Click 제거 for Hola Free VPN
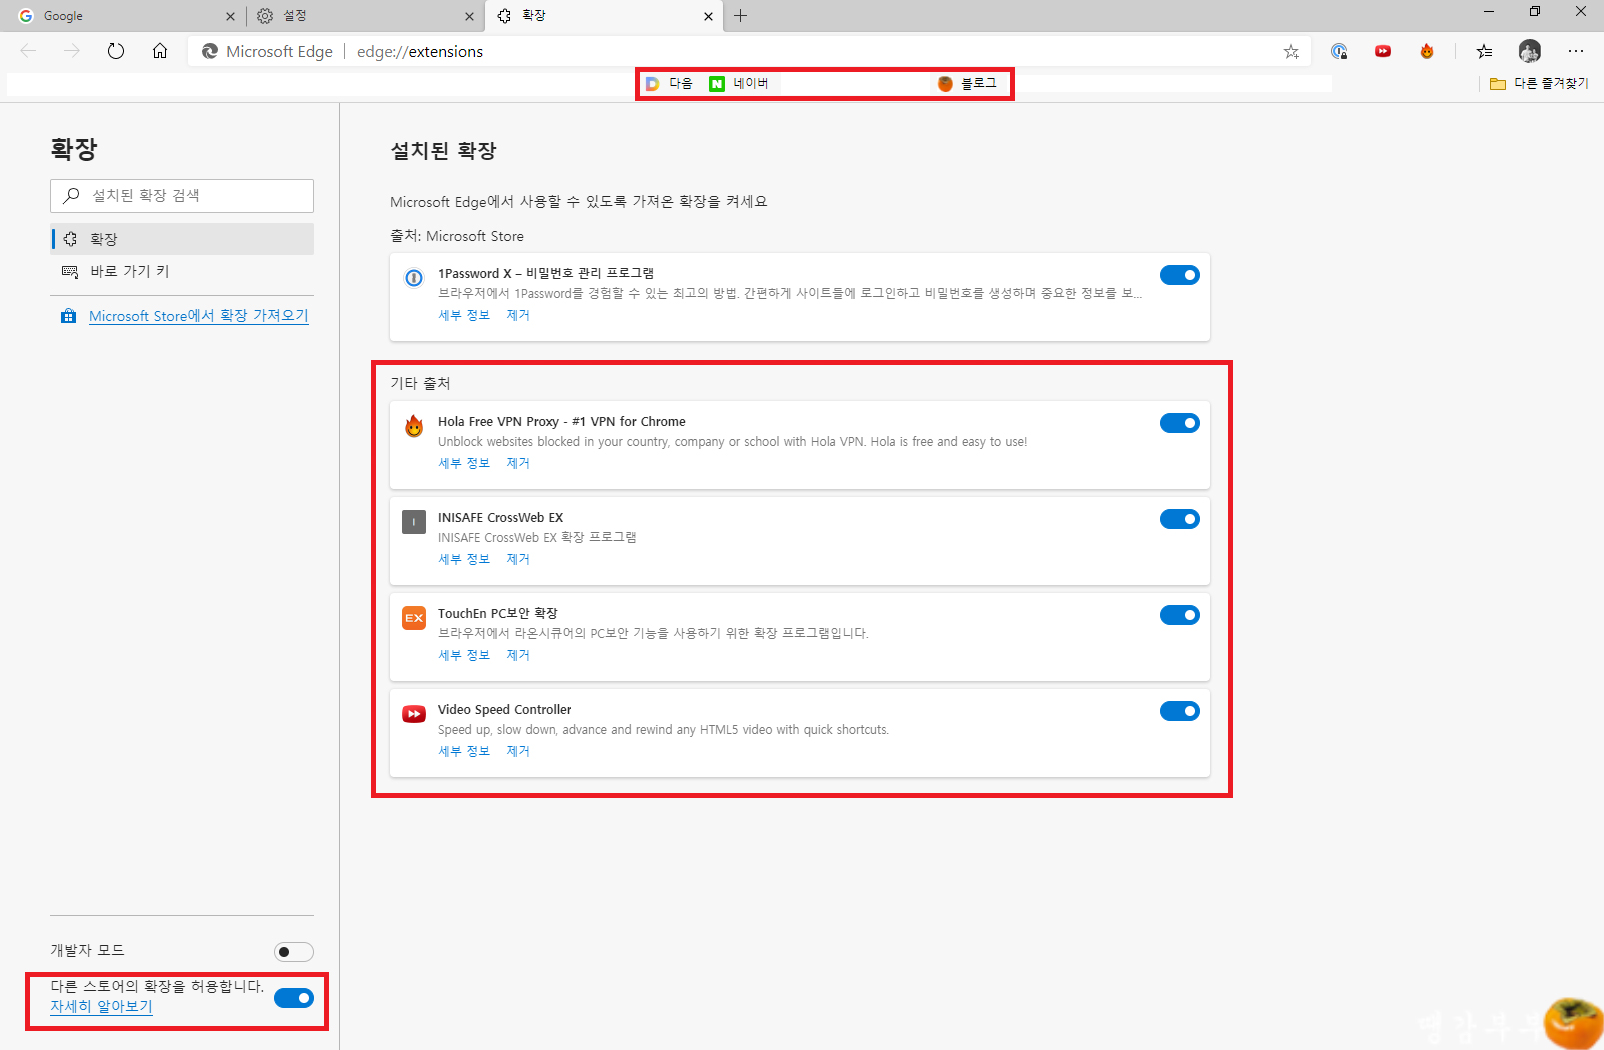 (x=518, y=463)
